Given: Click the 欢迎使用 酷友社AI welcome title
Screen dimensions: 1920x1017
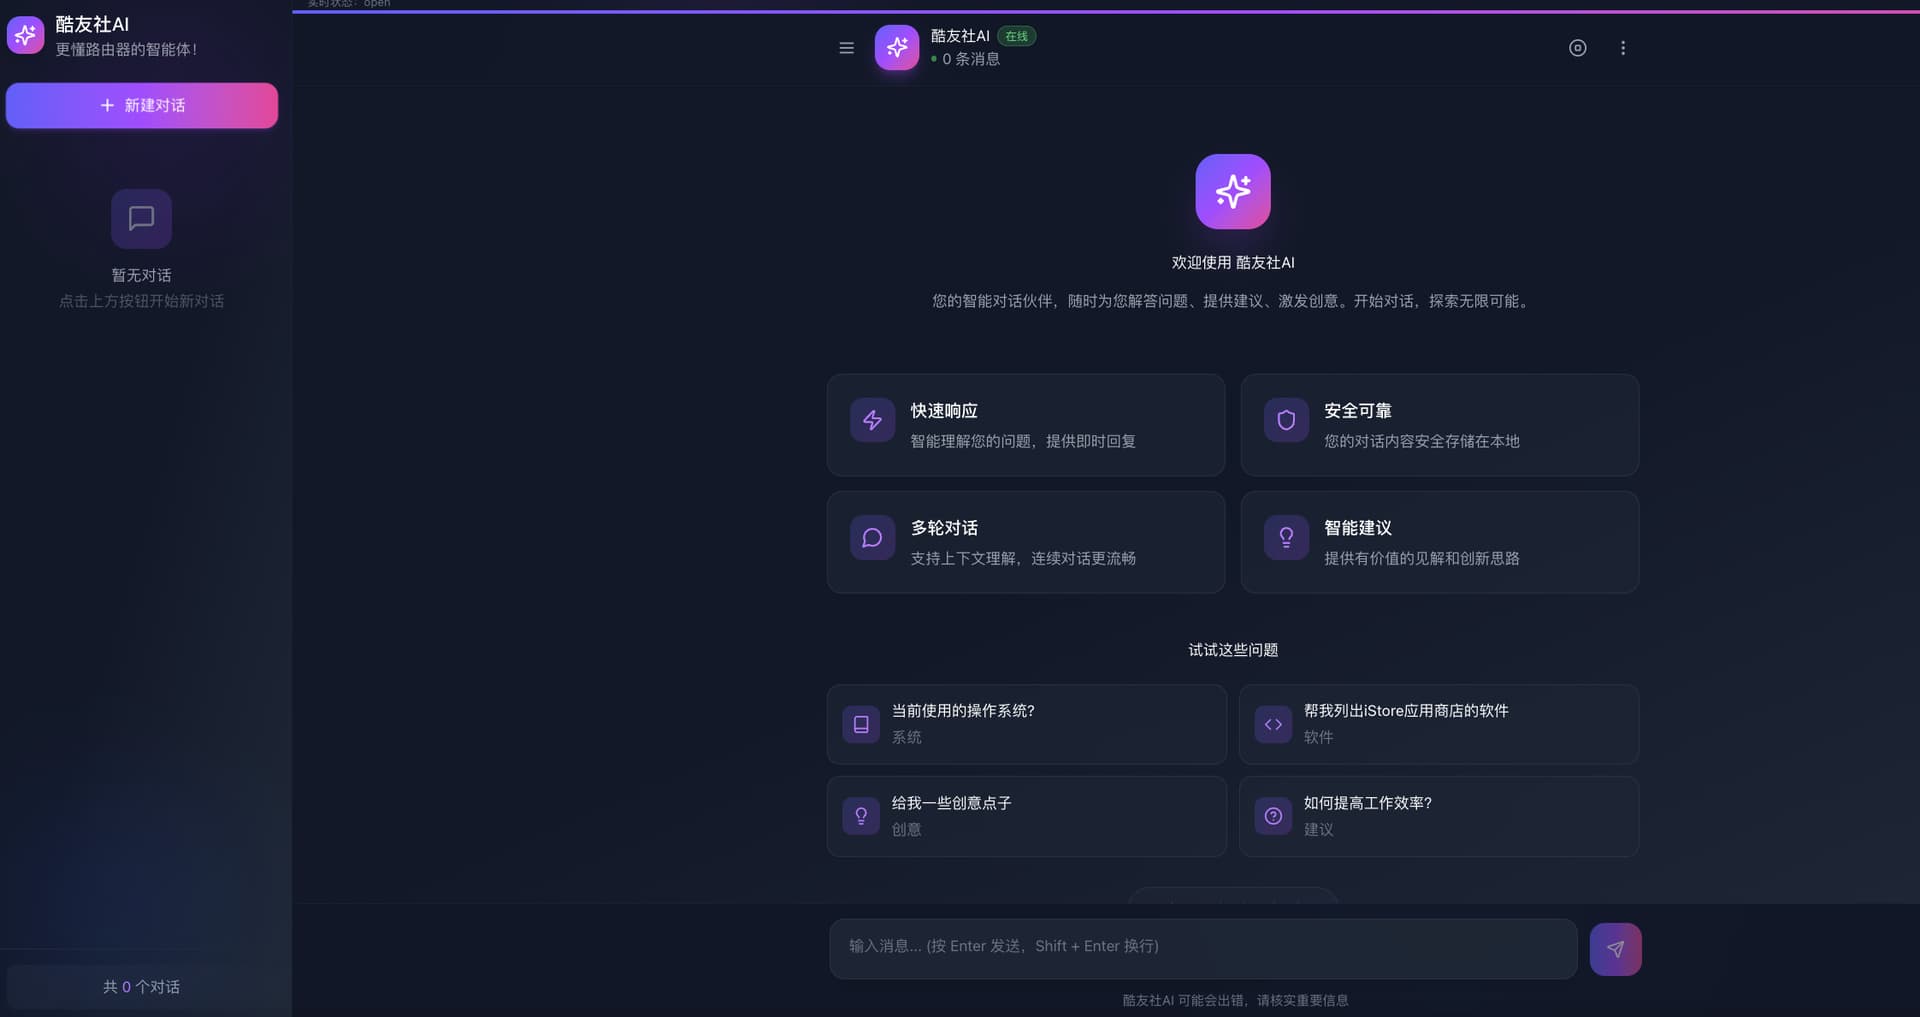Looking at the screenshot, I should (x=1233, y=263).
